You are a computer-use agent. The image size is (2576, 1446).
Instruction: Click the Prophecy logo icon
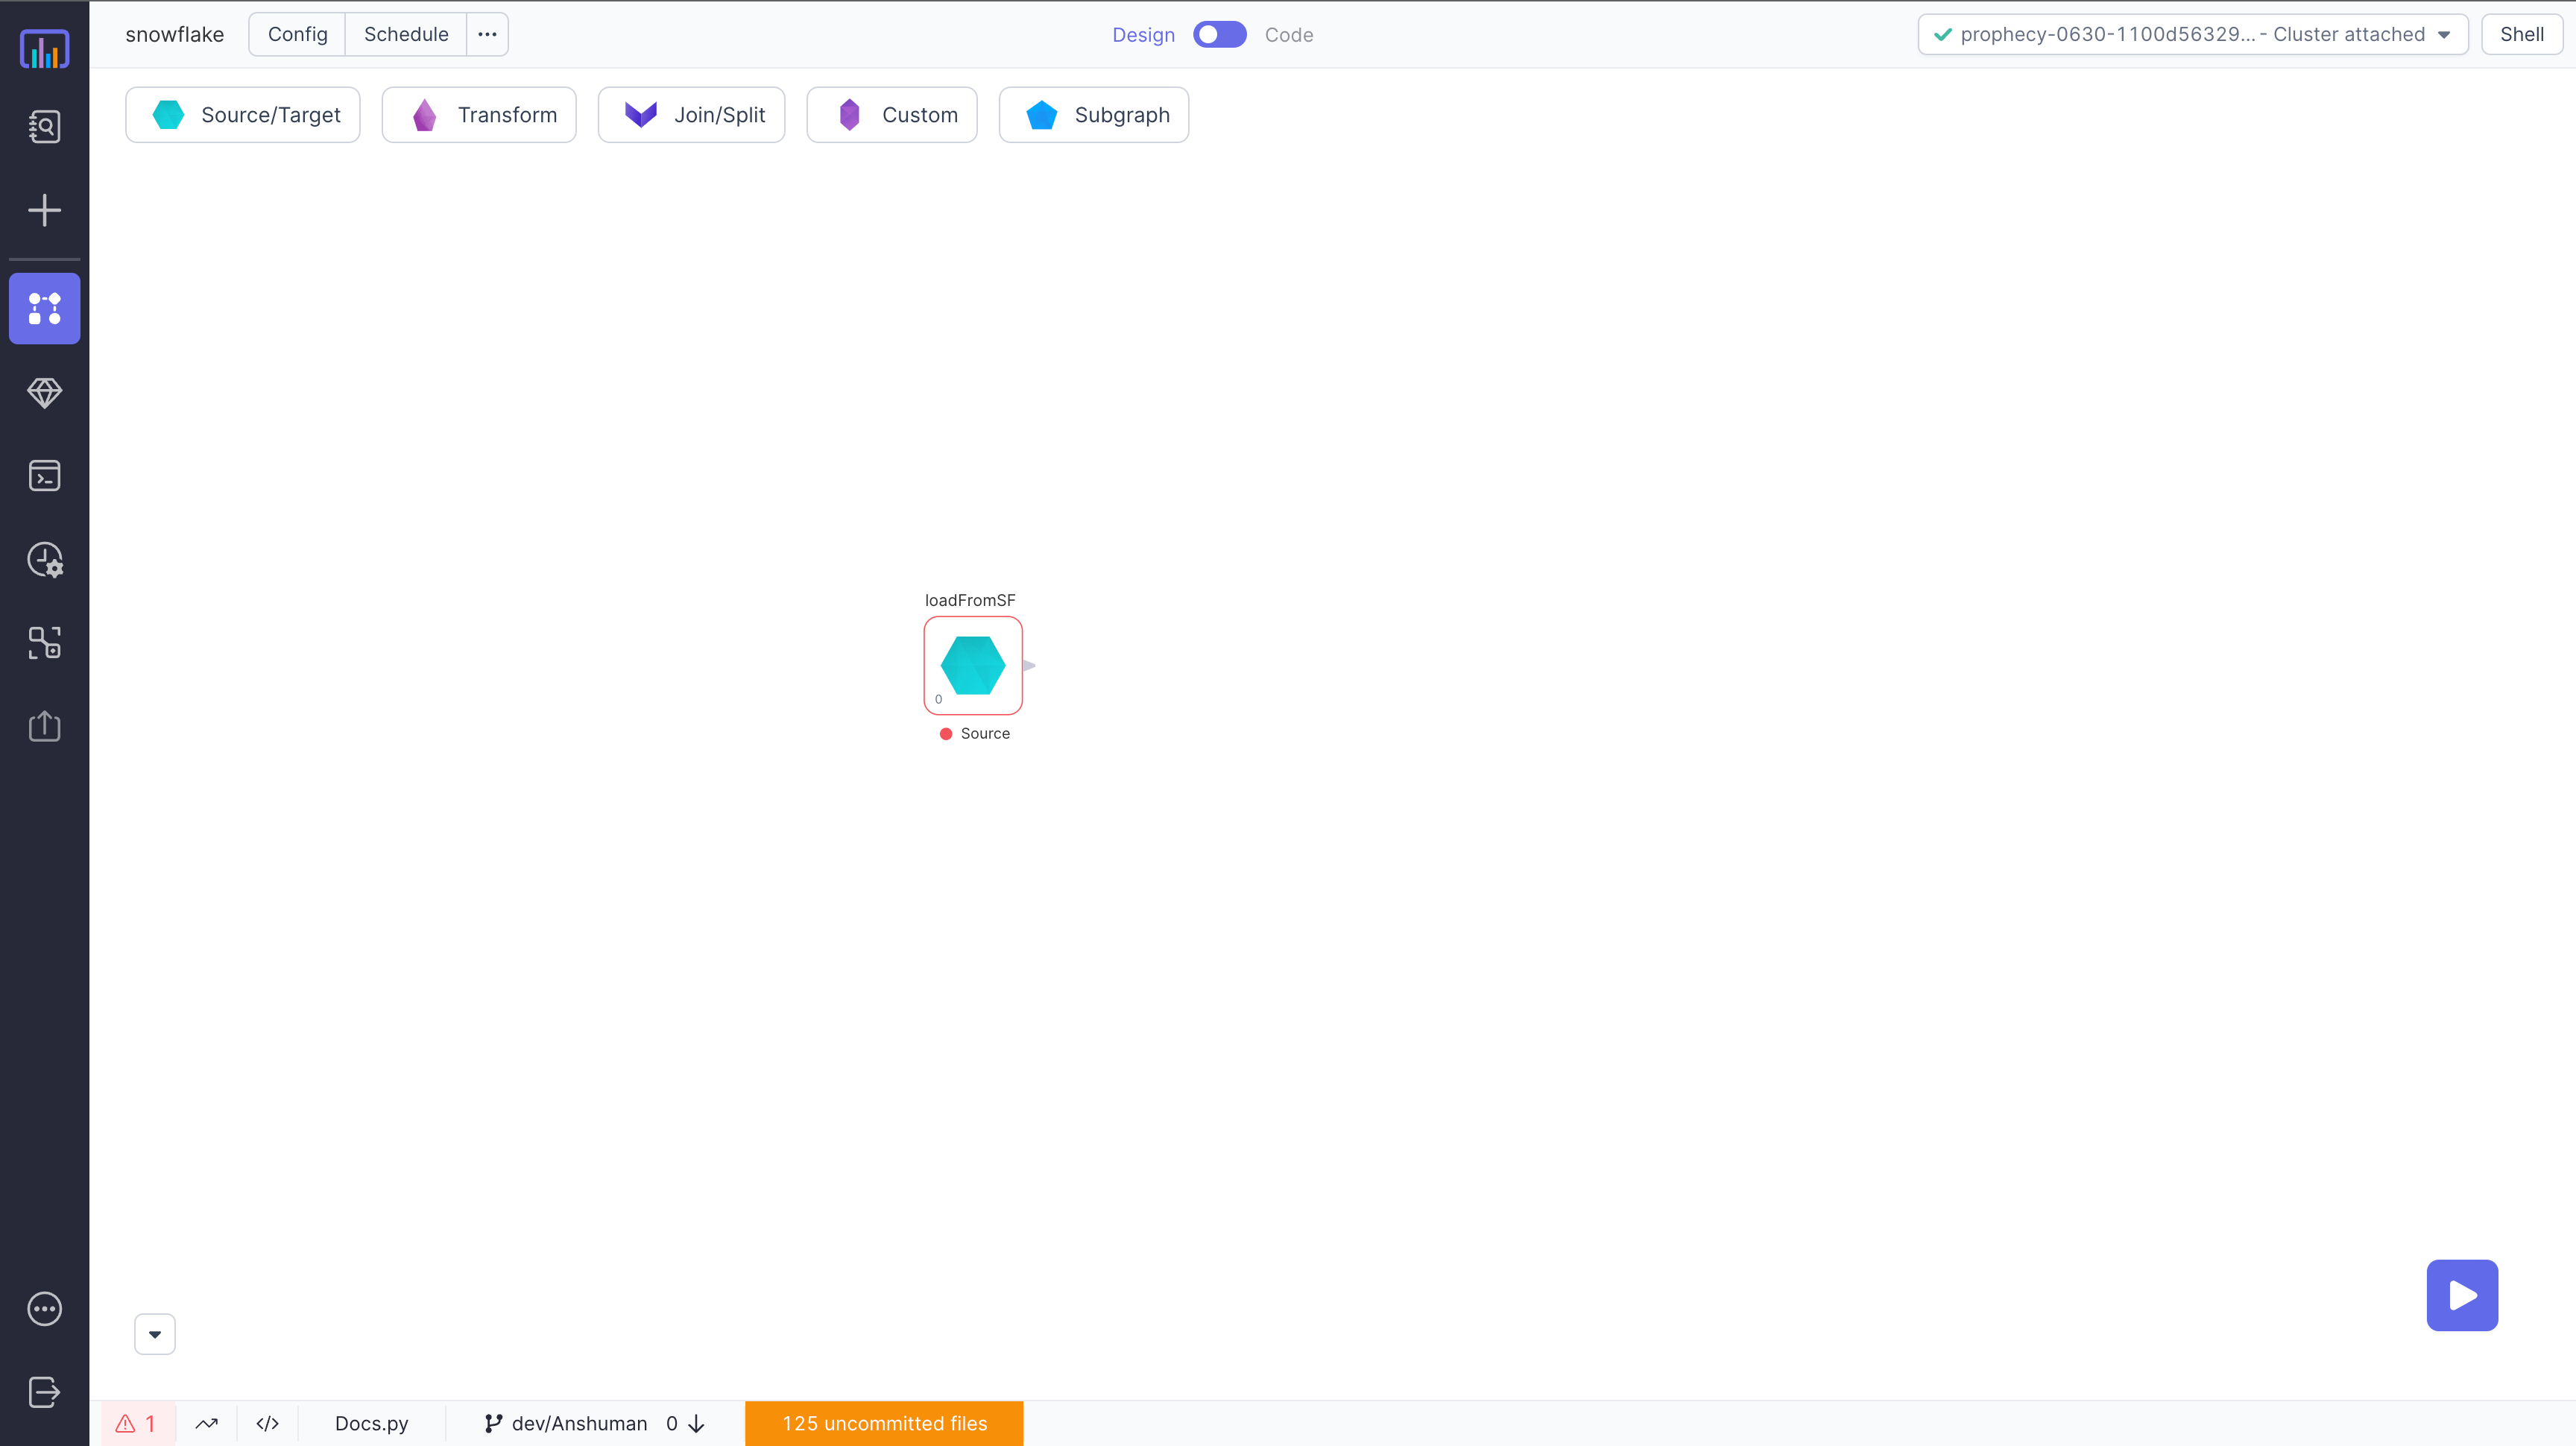pos(44,48)
